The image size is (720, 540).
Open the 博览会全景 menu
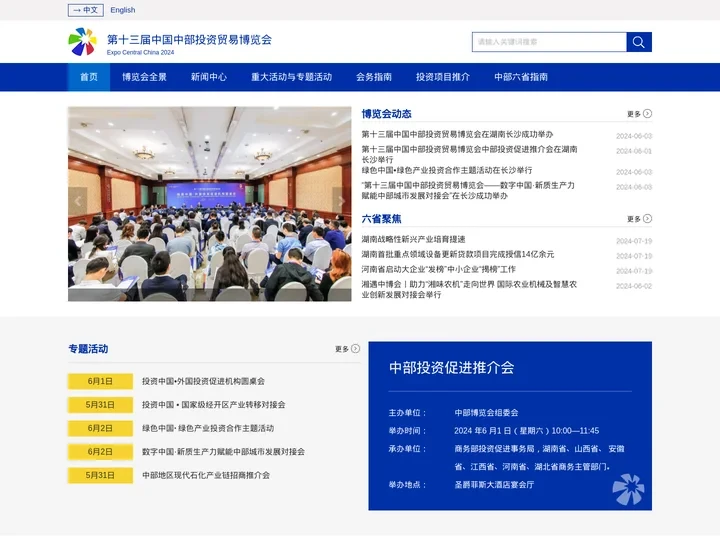pyautogui.click(x=144, y=77)
